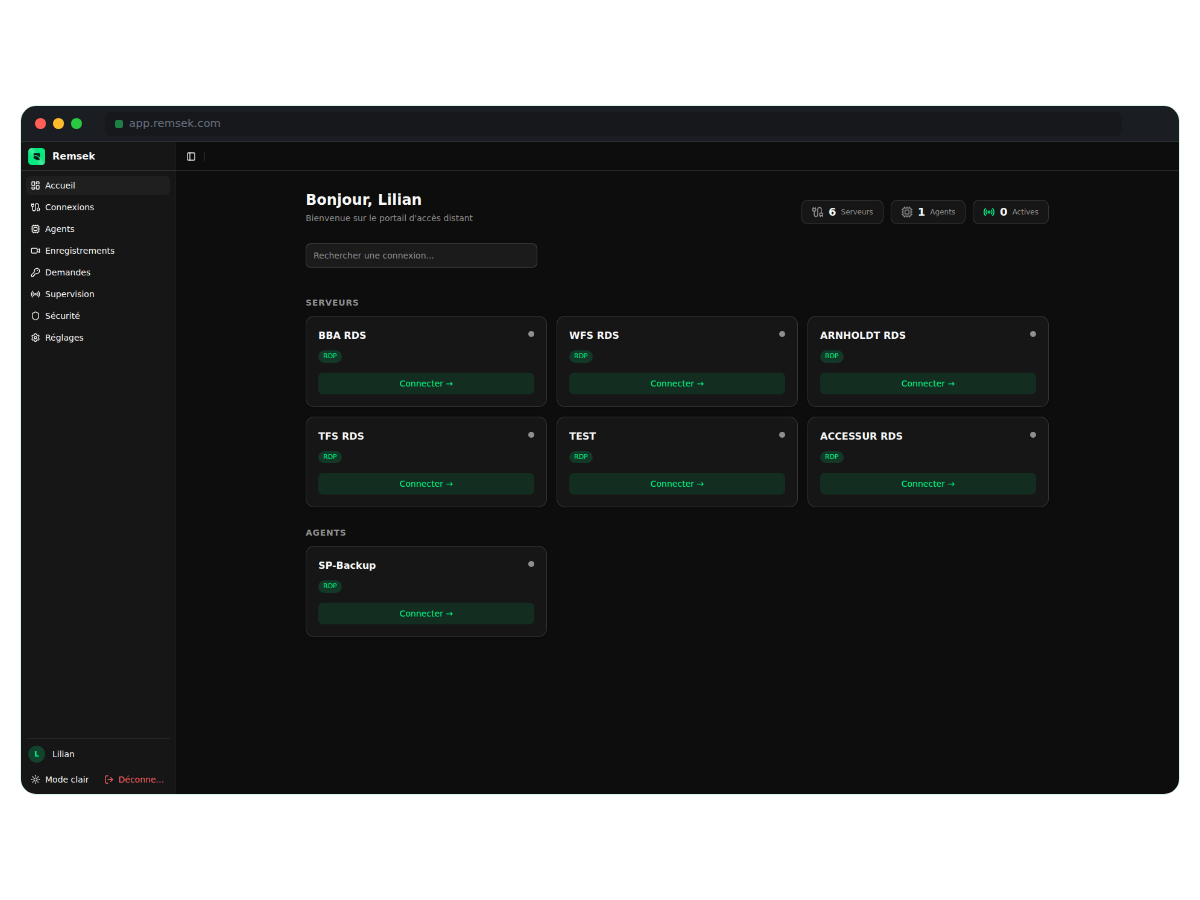The height and width of the screenshot is (900, 1200).
Task: Click the Remsek logo icon
Action: (36, 156)
